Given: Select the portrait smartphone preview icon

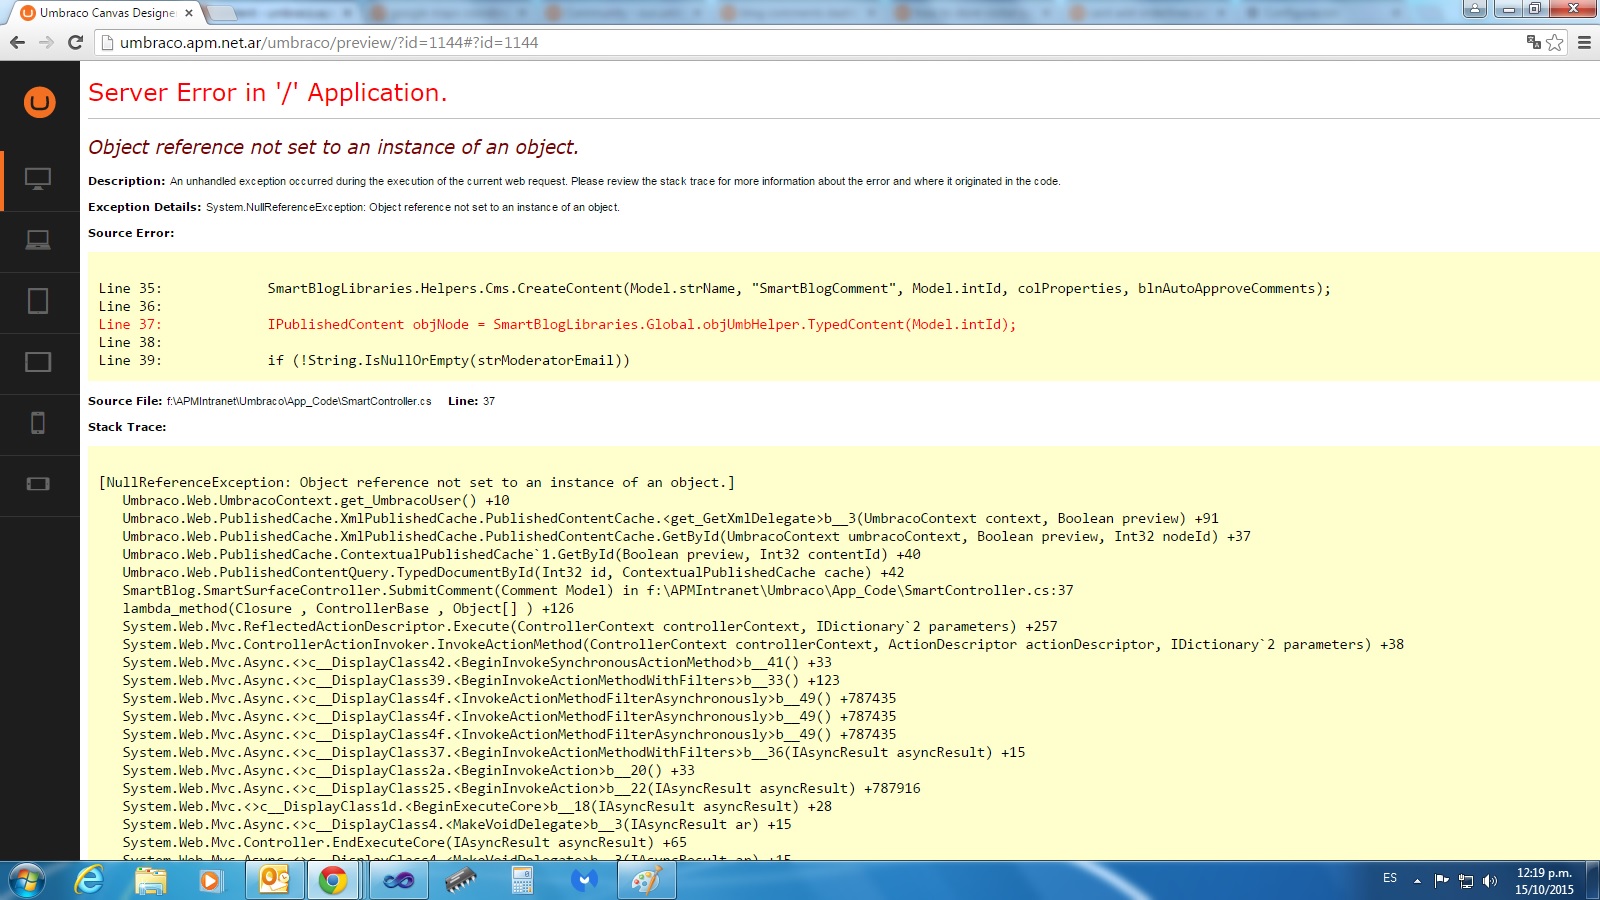Looking at the screenshot, I should point(38,423).
